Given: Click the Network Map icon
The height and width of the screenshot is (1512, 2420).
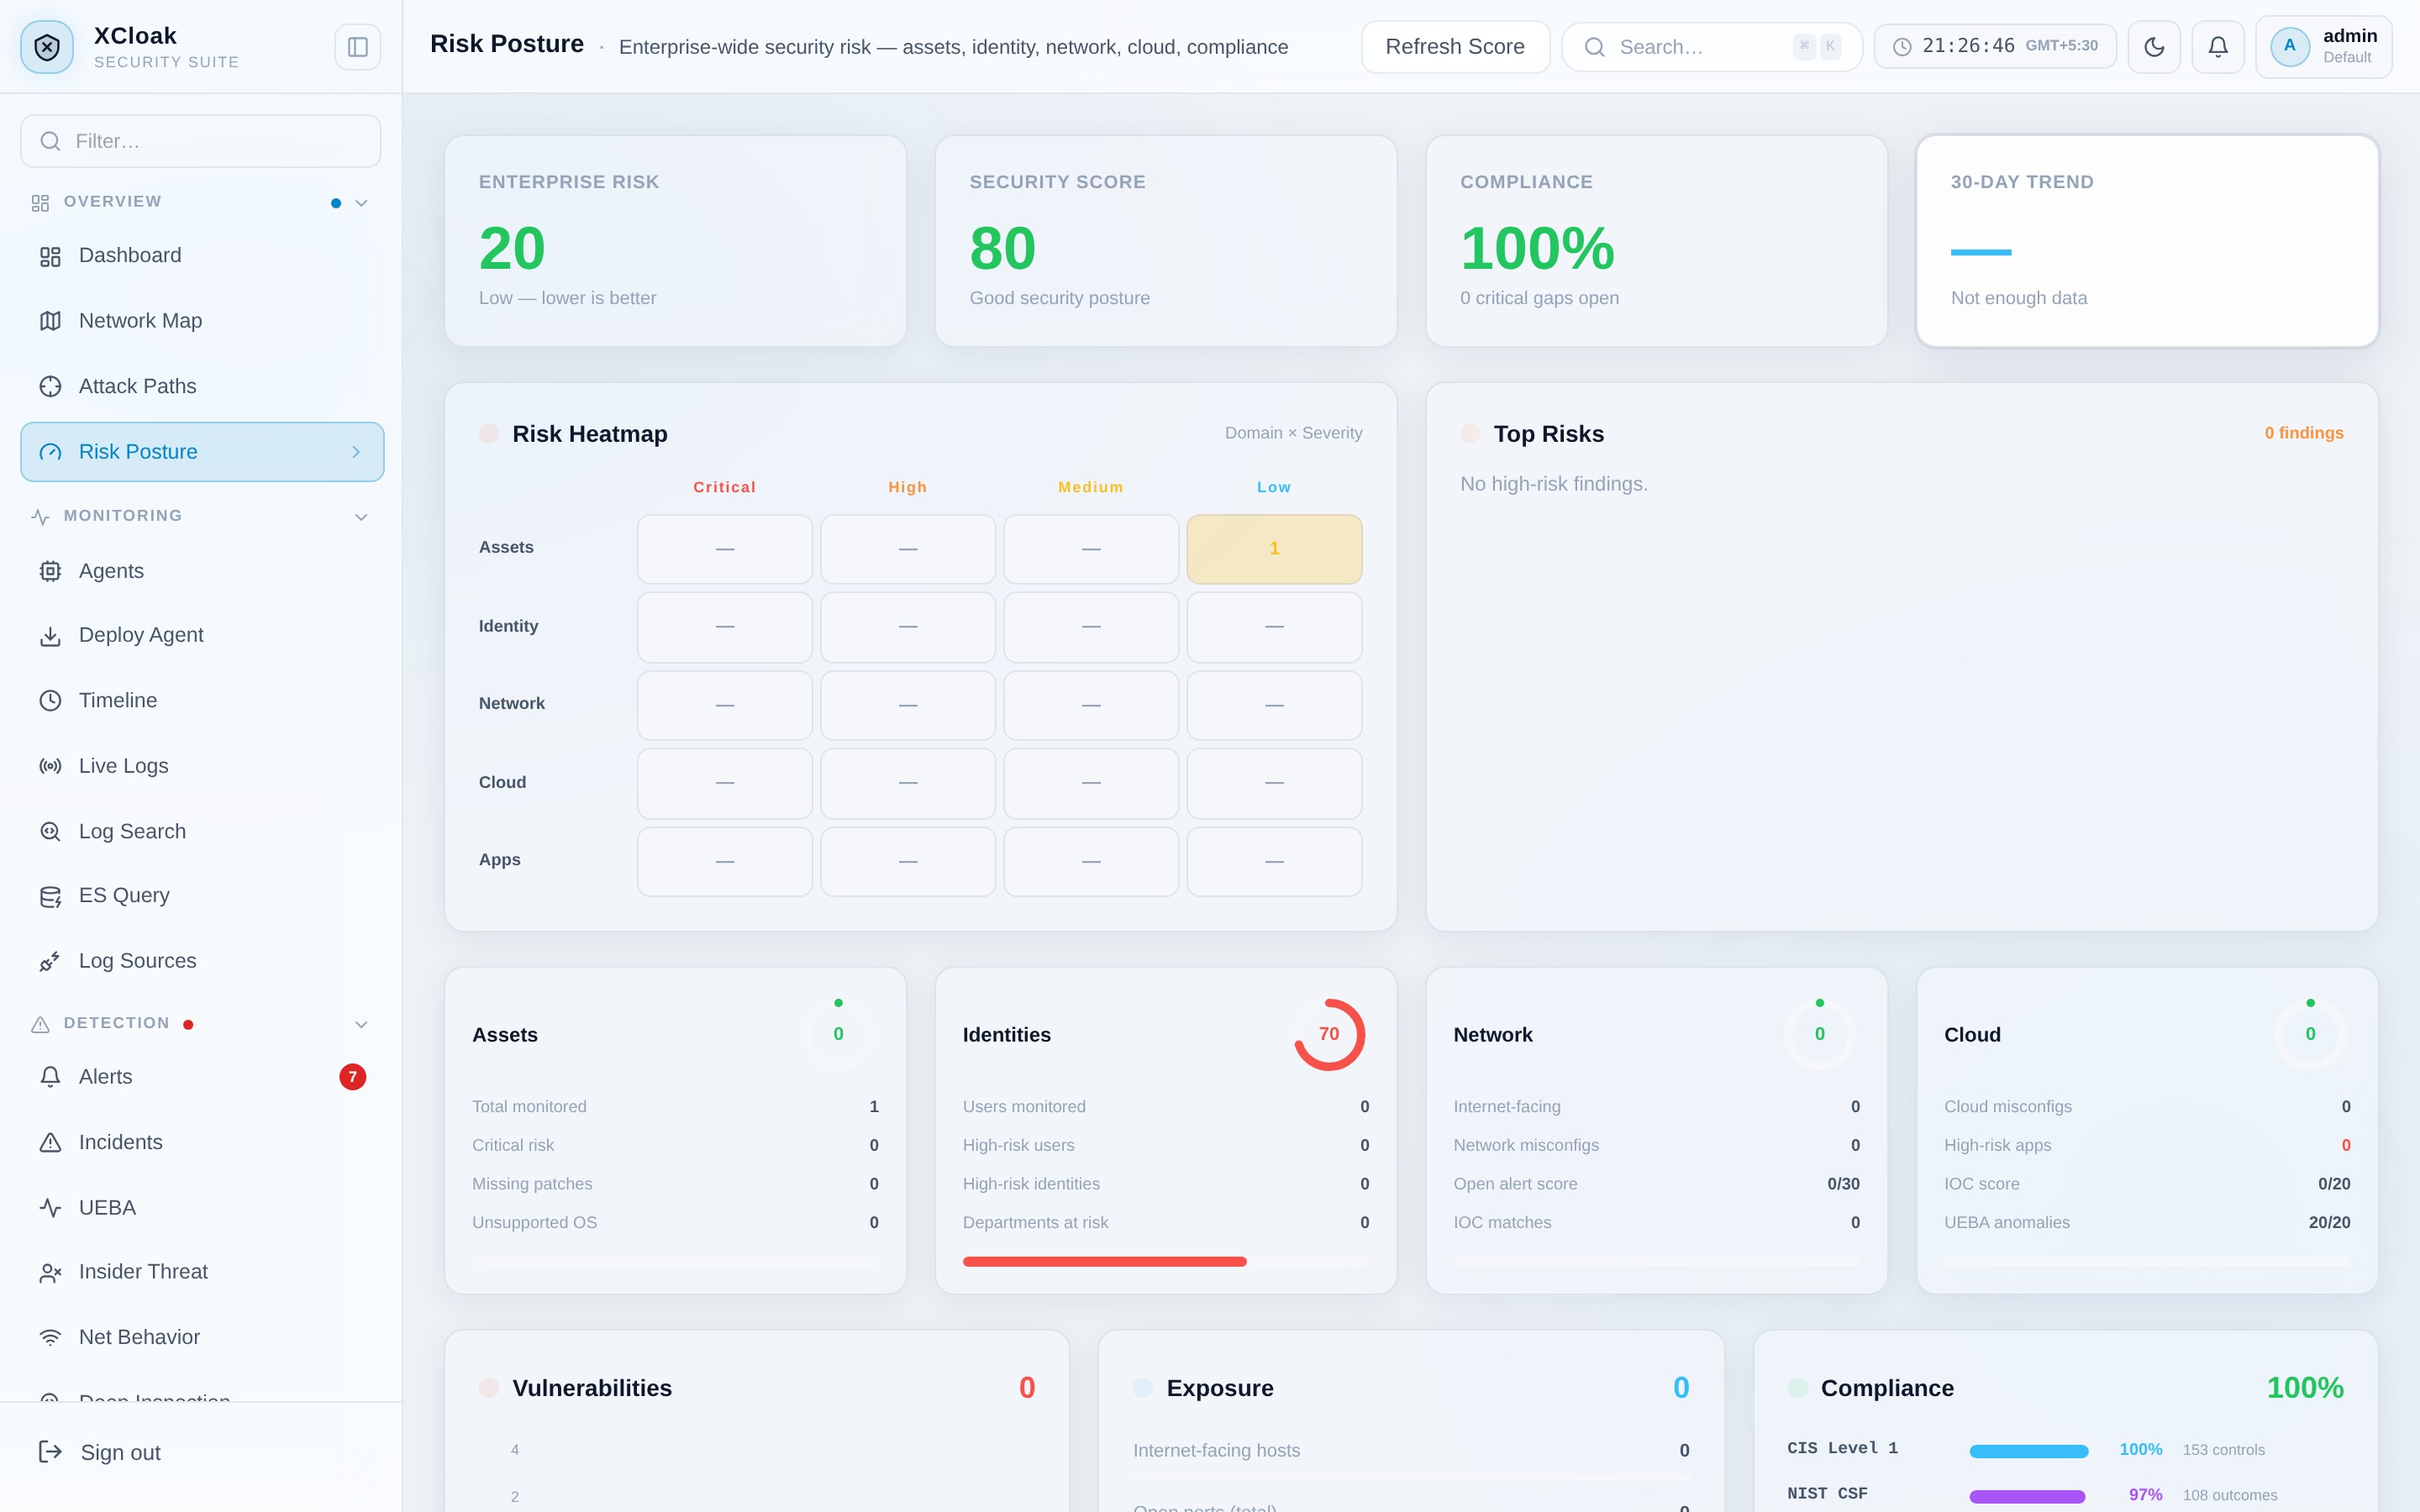Looking at the screenshot, I should coord(50,321).
